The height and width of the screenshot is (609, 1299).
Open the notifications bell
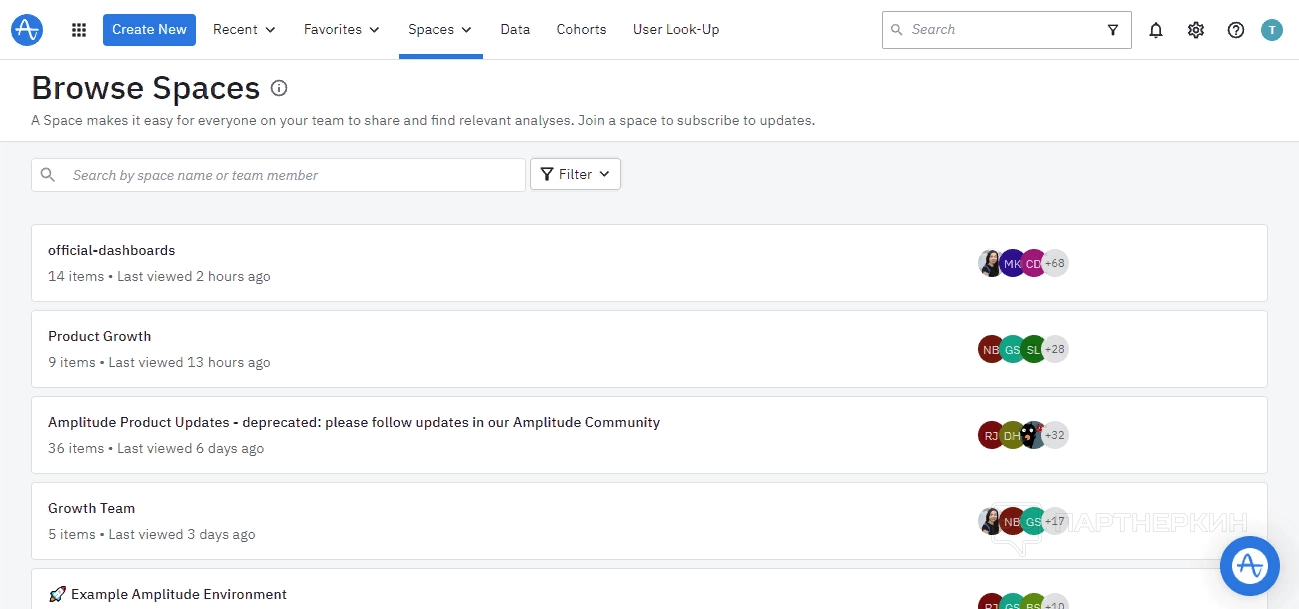click(x=1156, y=30)
